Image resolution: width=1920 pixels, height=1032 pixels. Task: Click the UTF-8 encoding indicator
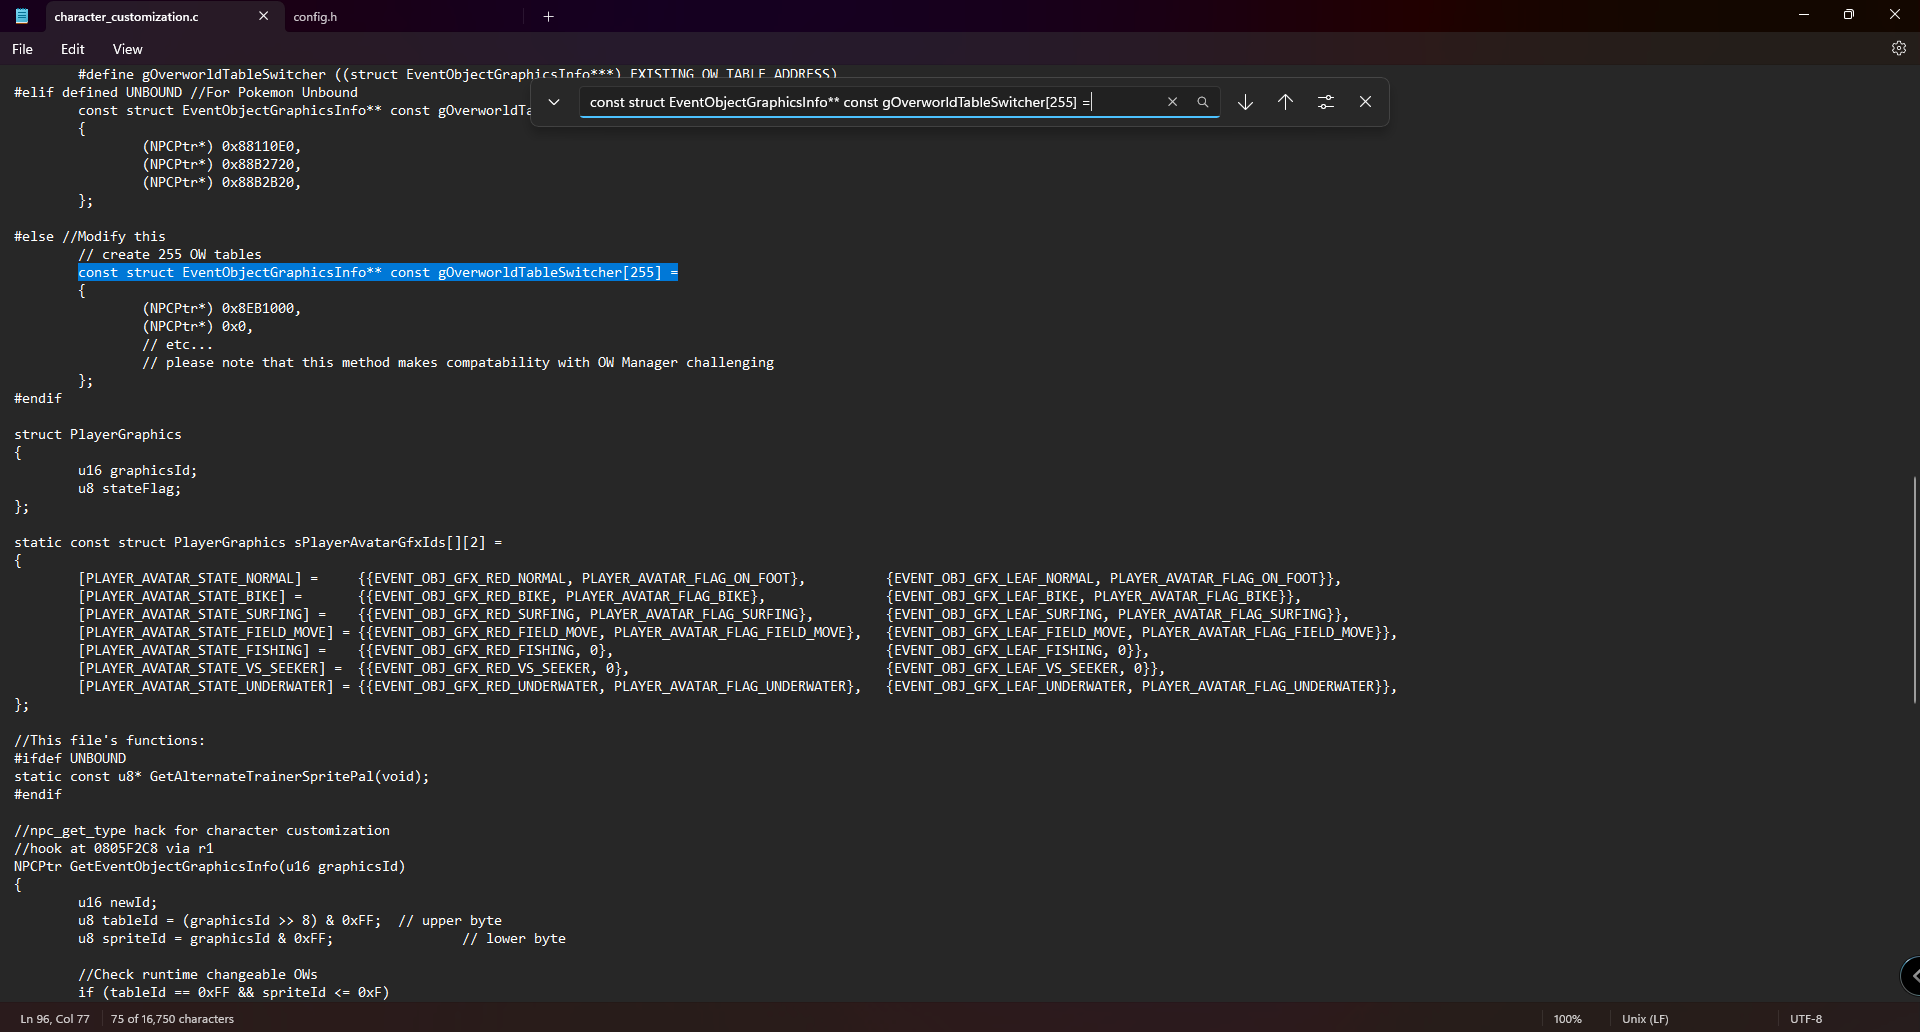point(1806,1019)
